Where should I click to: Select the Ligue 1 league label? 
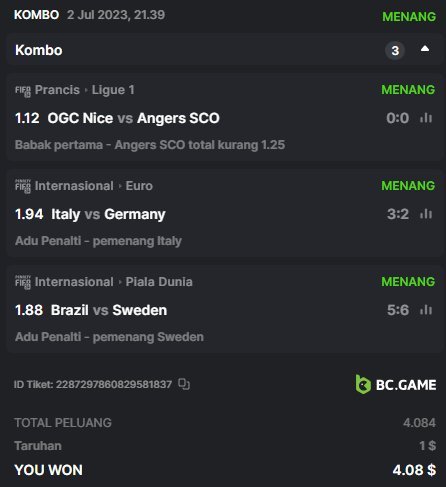(113, 90)
